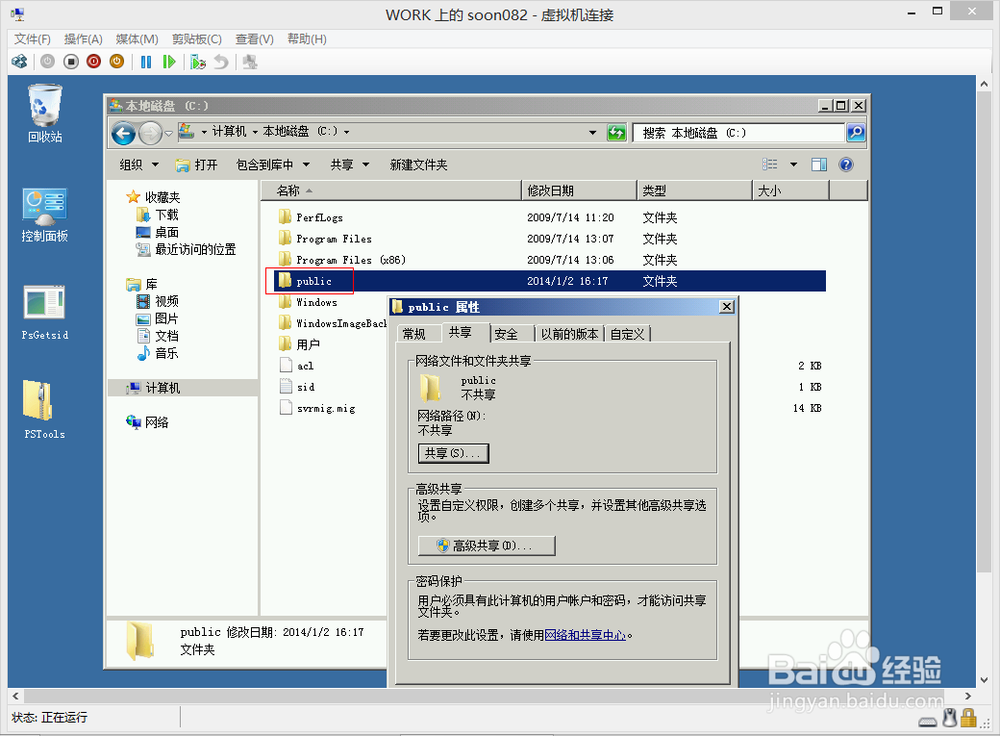Switch to the 自定义 tab
The height and width of the screenshot is (736, 1000).
coord(627,334)
